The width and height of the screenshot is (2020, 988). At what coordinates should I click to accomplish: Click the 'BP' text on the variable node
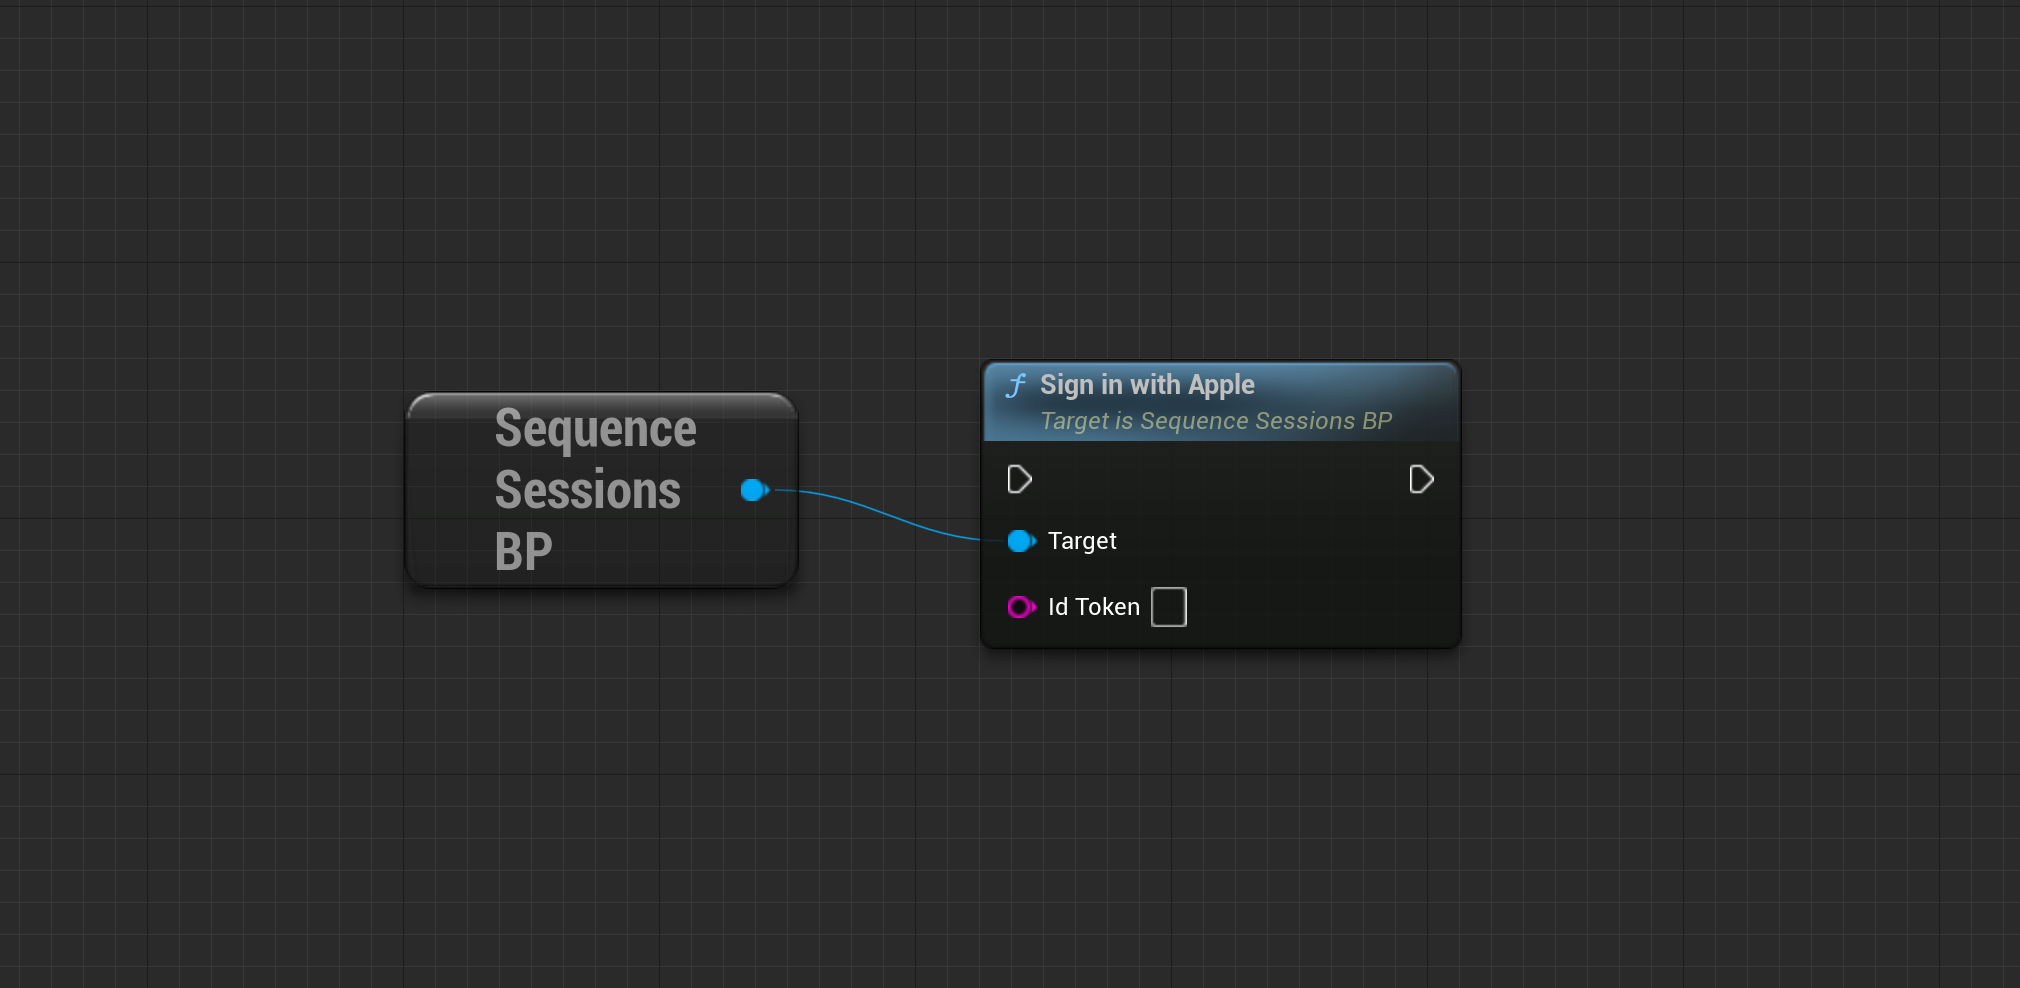click(523, 551)
